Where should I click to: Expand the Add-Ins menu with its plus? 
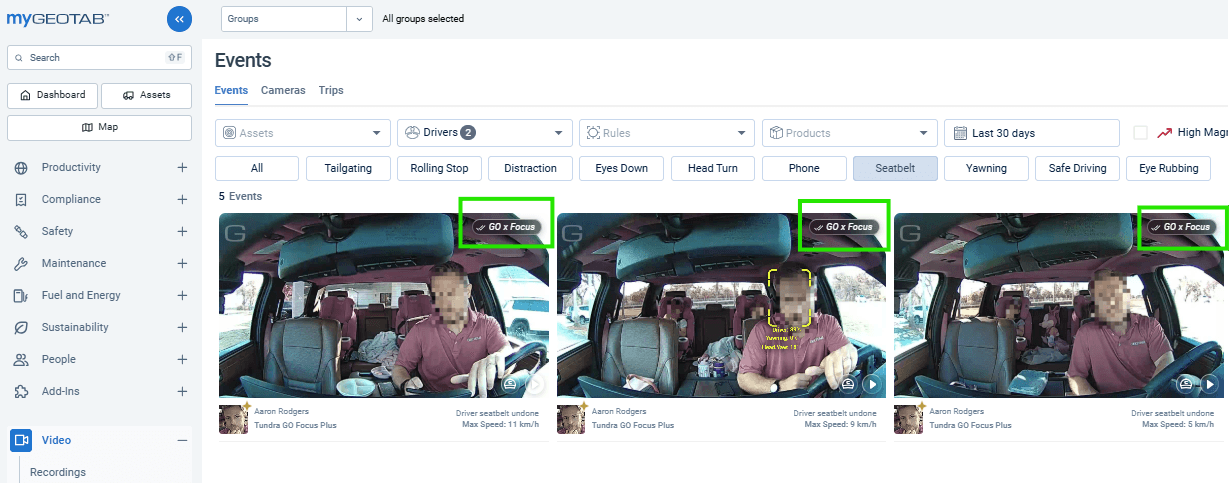(182, 392)
